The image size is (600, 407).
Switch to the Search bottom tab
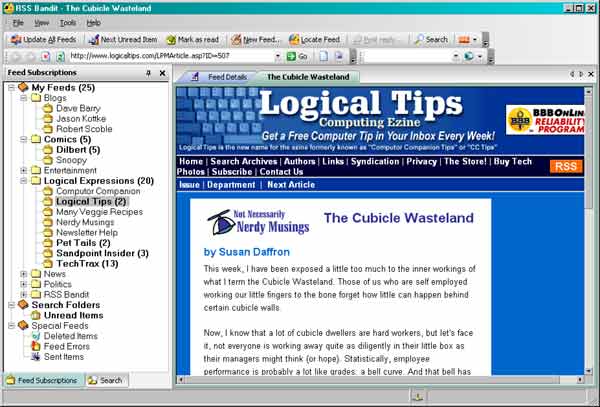(x=106, y=380)
